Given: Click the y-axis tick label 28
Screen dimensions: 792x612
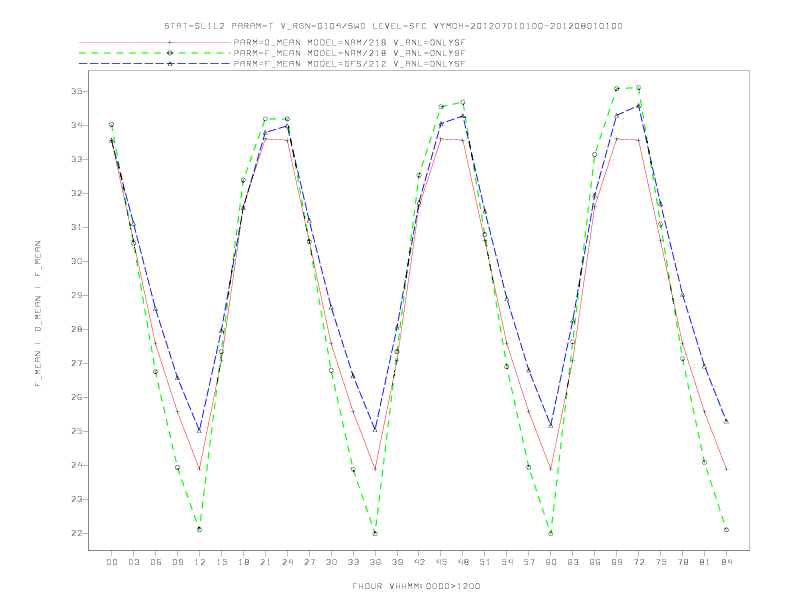Looking at the screenshot, I should (76, 329).
